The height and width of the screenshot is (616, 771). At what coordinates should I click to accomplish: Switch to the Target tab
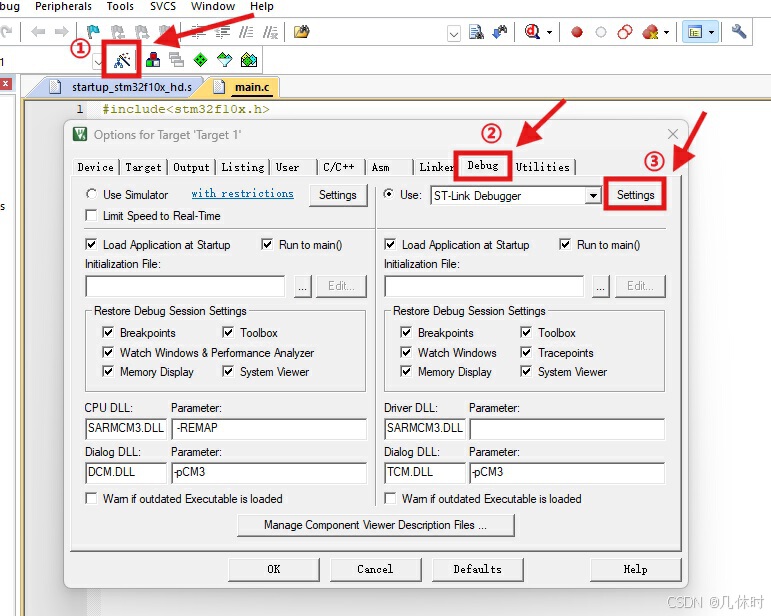click(143, 167)
